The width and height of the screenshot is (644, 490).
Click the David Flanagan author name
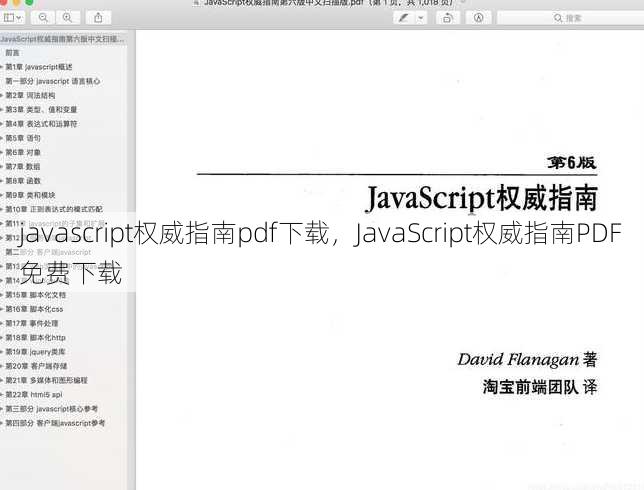pyautogui.click(x=519, y=360)
